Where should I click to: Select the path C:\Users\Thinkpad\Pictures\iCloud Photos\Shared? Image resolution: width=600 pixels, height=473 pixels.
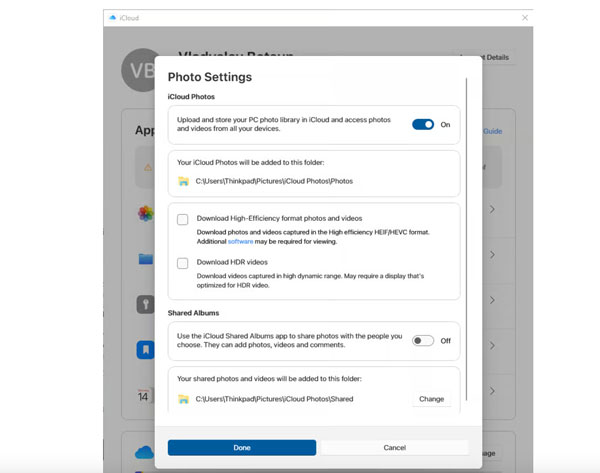pos(274,399)
